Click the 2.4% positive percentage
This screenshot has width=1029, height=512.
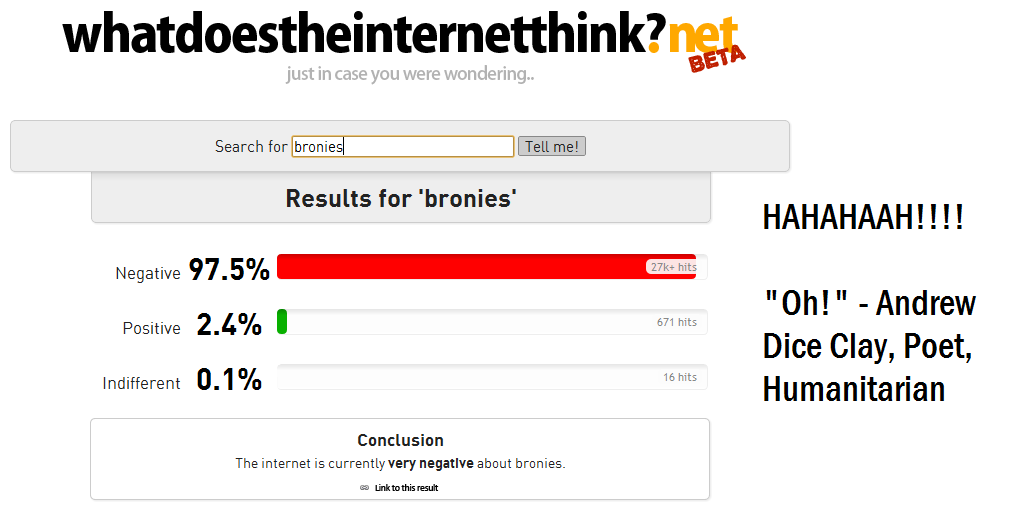pyautogui.click(x=229, y=325)
